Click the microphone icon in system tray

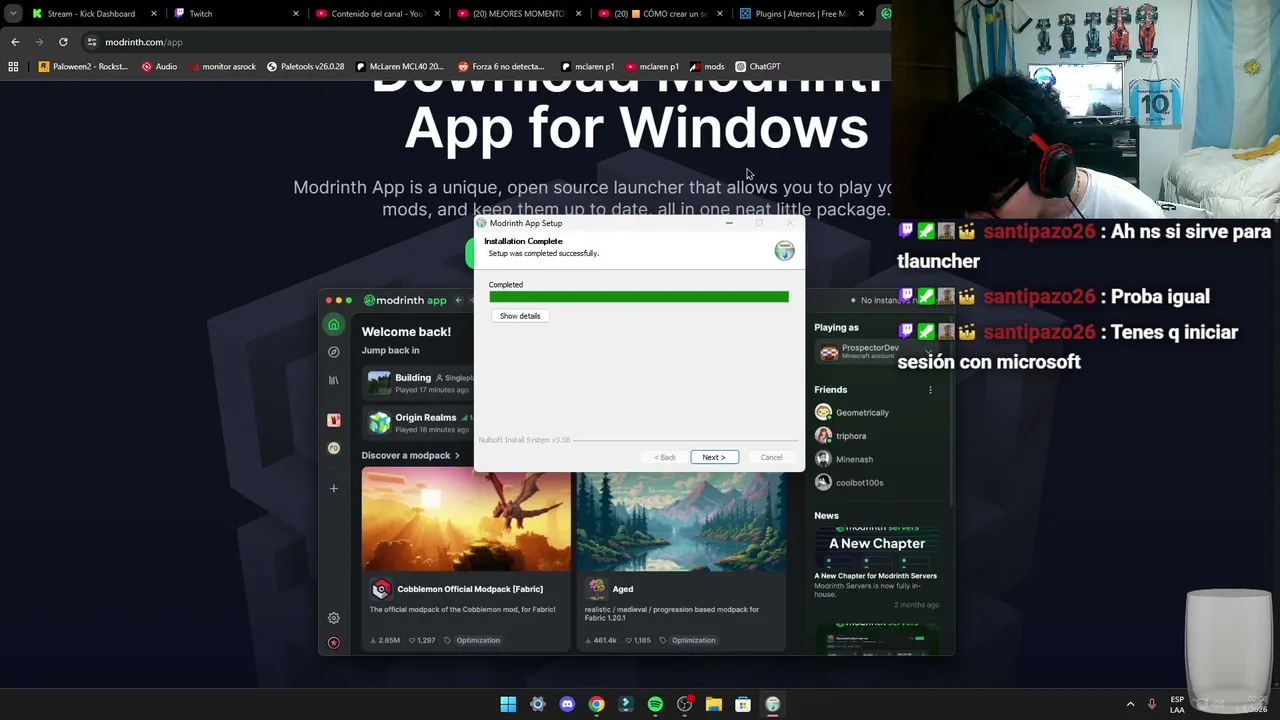[x=1152, y=705]
